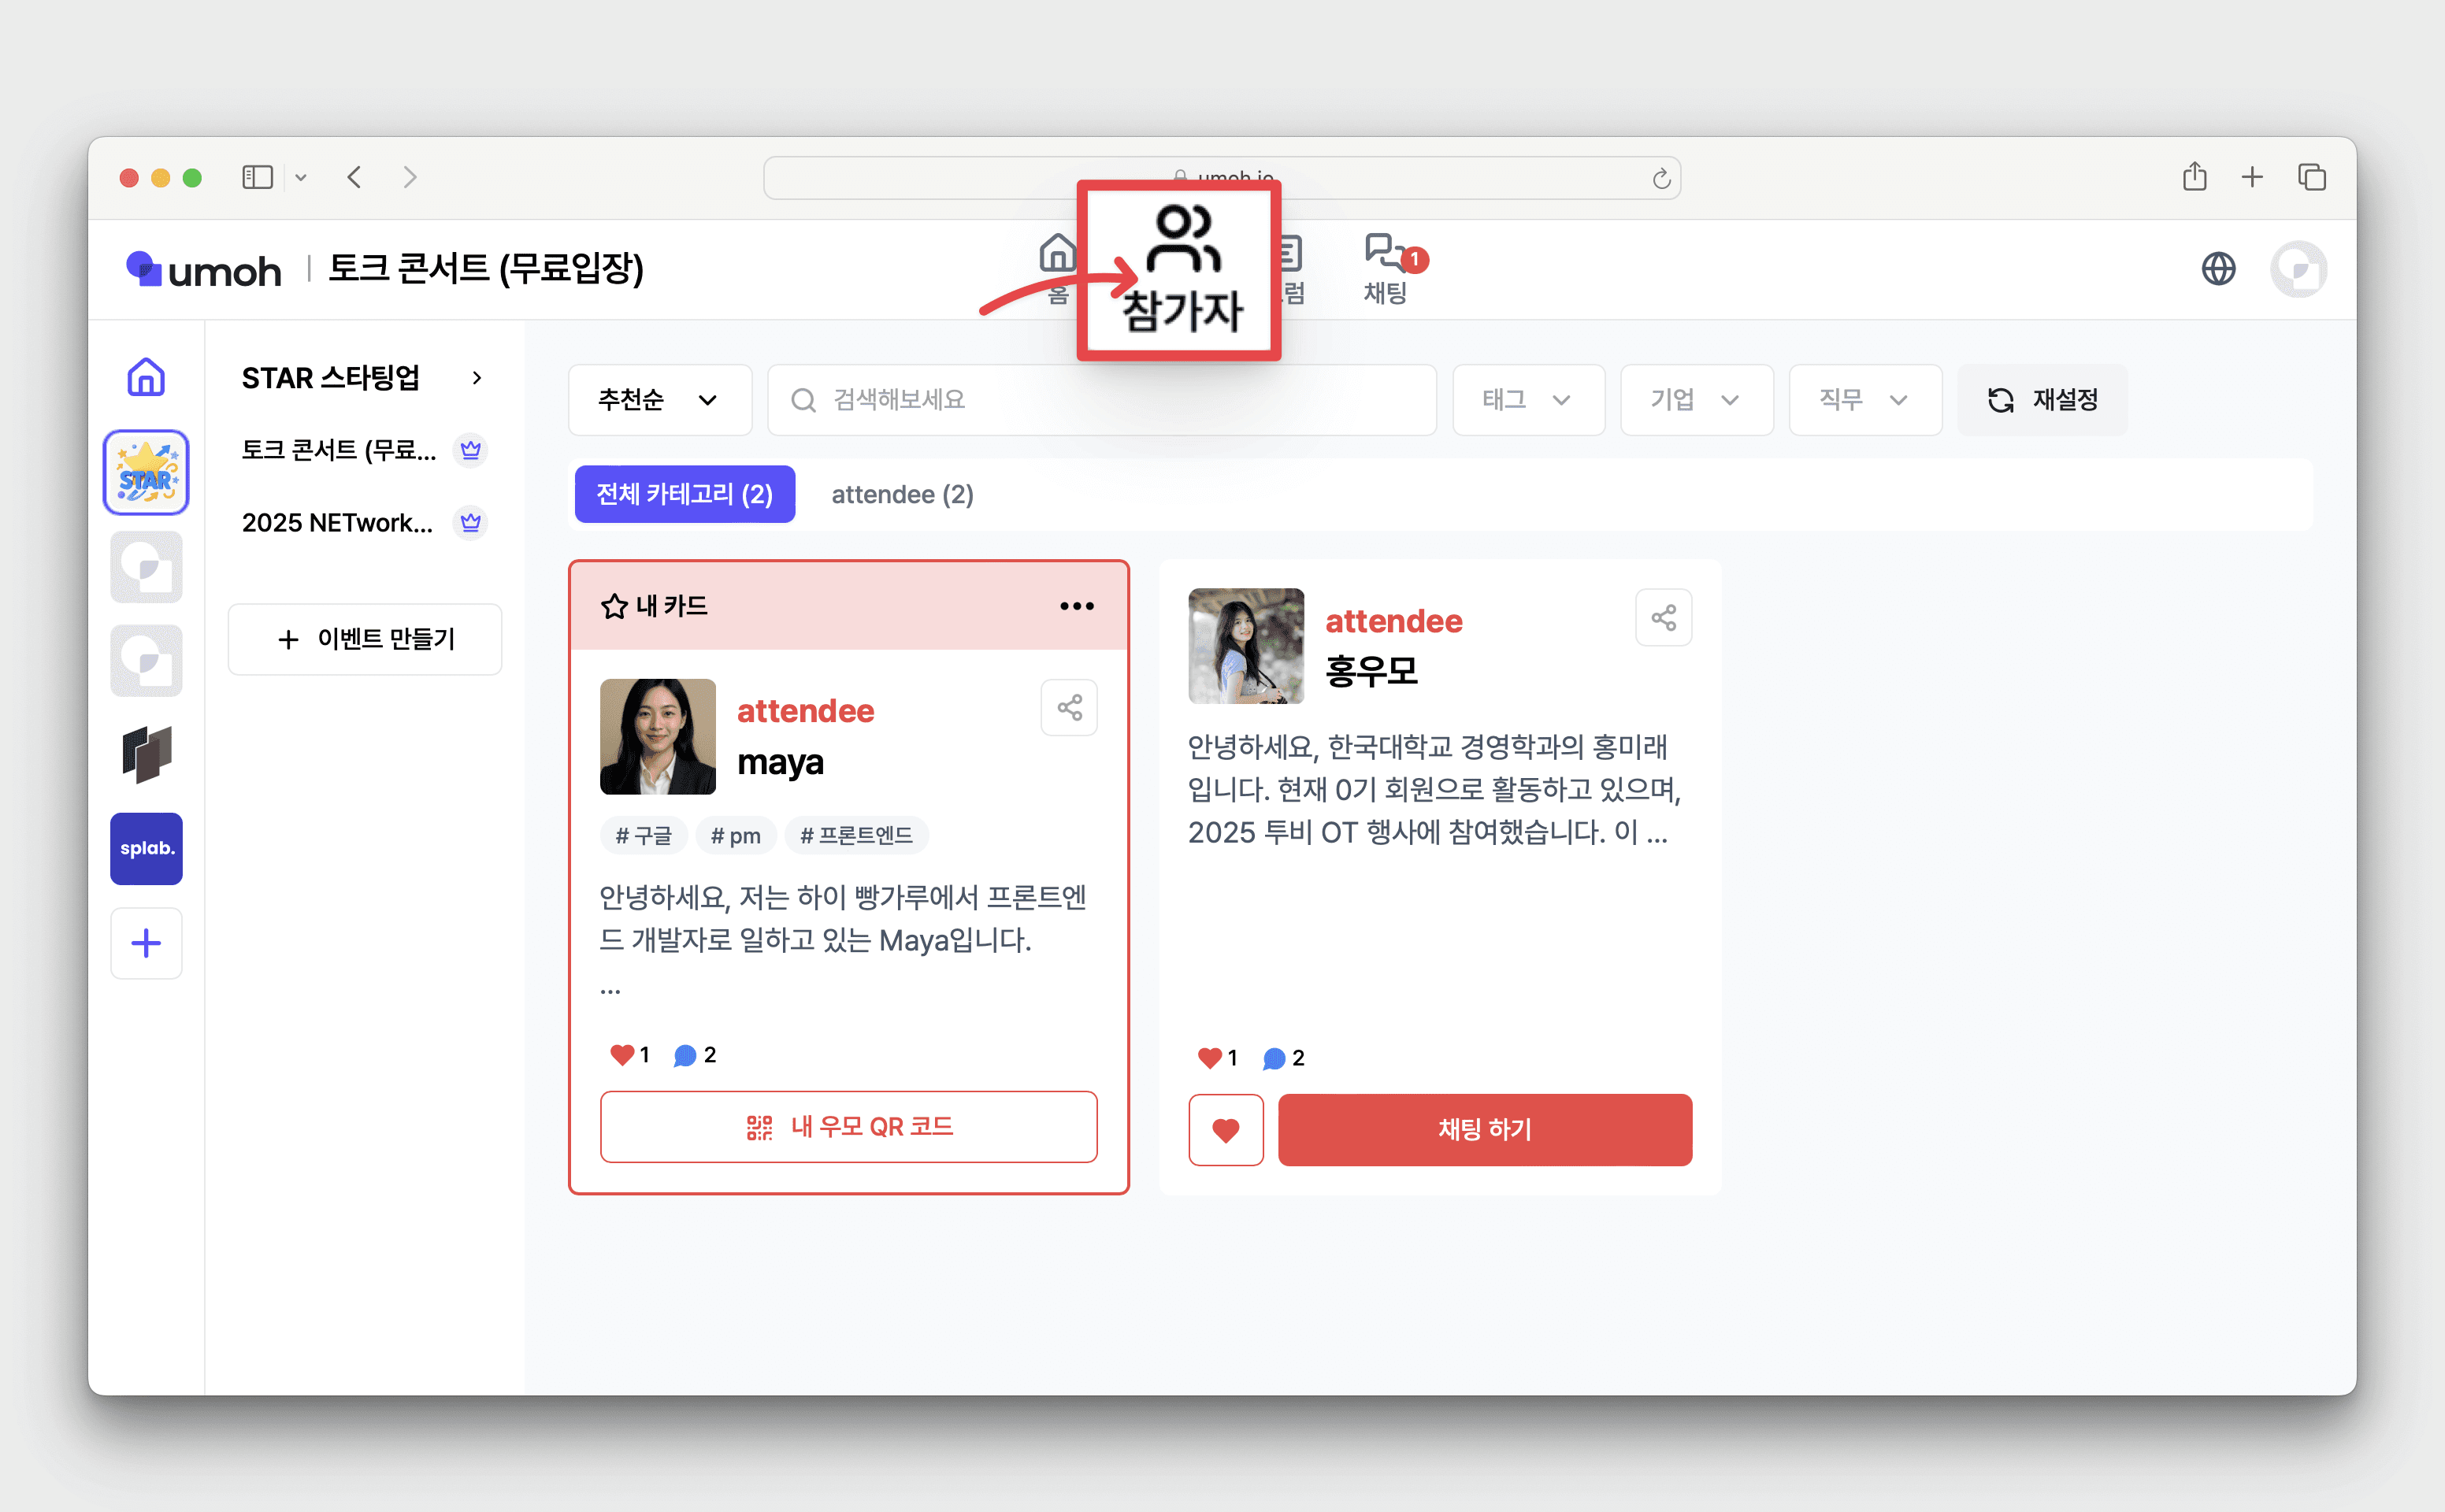
Task: Toggle the star on 내 카드 header
Action: pos(613,606)
